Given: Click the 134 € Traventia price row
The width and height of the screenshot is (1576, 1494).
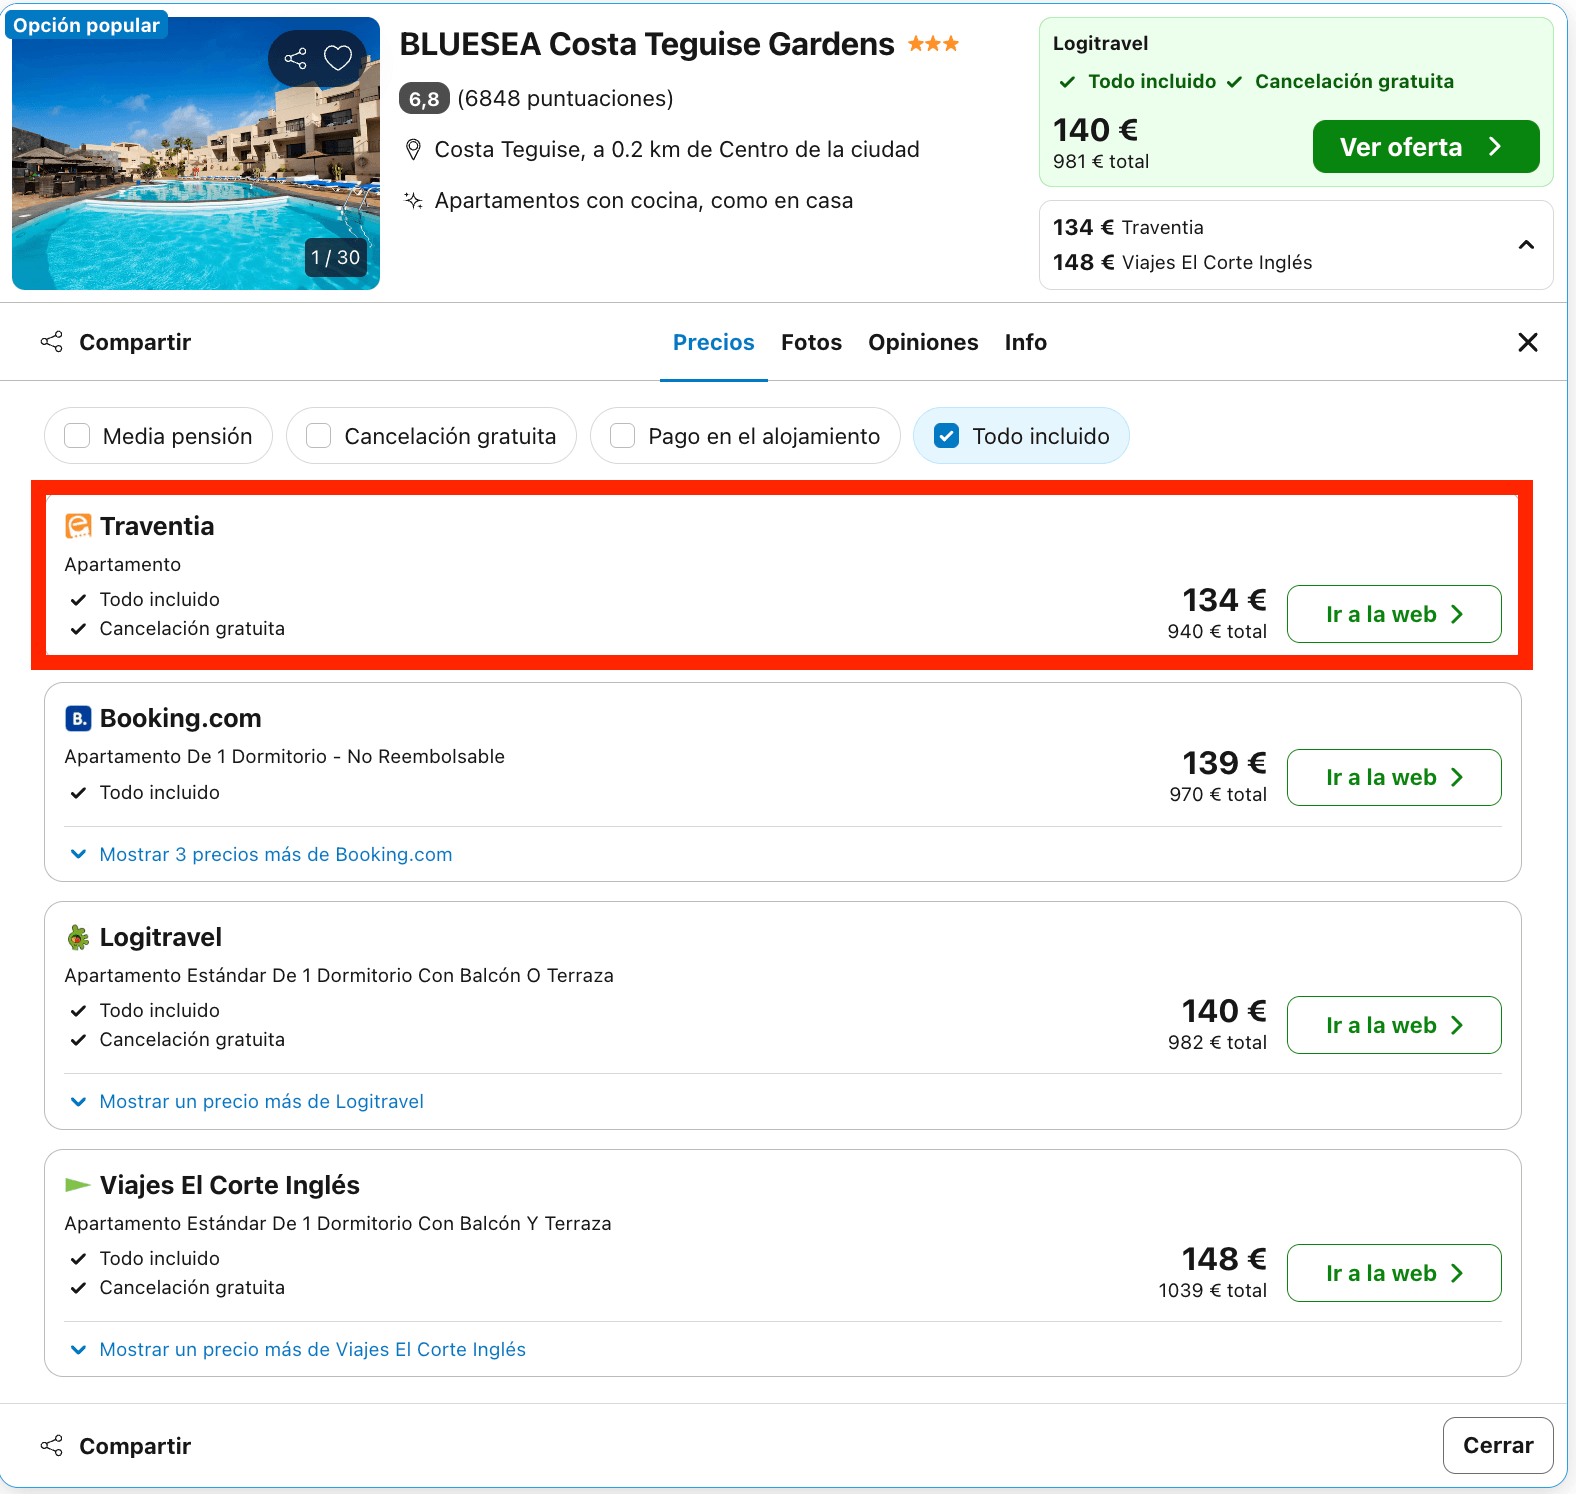Looking at the screenshot, I should tap(1128, 227).
